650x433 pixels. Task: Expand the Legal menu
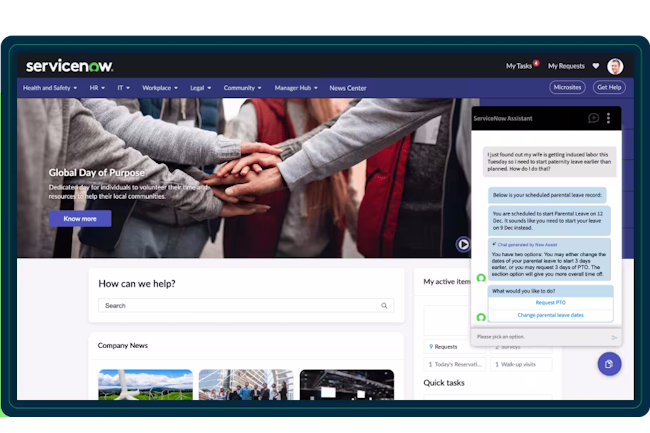click(x=201, y=88)
